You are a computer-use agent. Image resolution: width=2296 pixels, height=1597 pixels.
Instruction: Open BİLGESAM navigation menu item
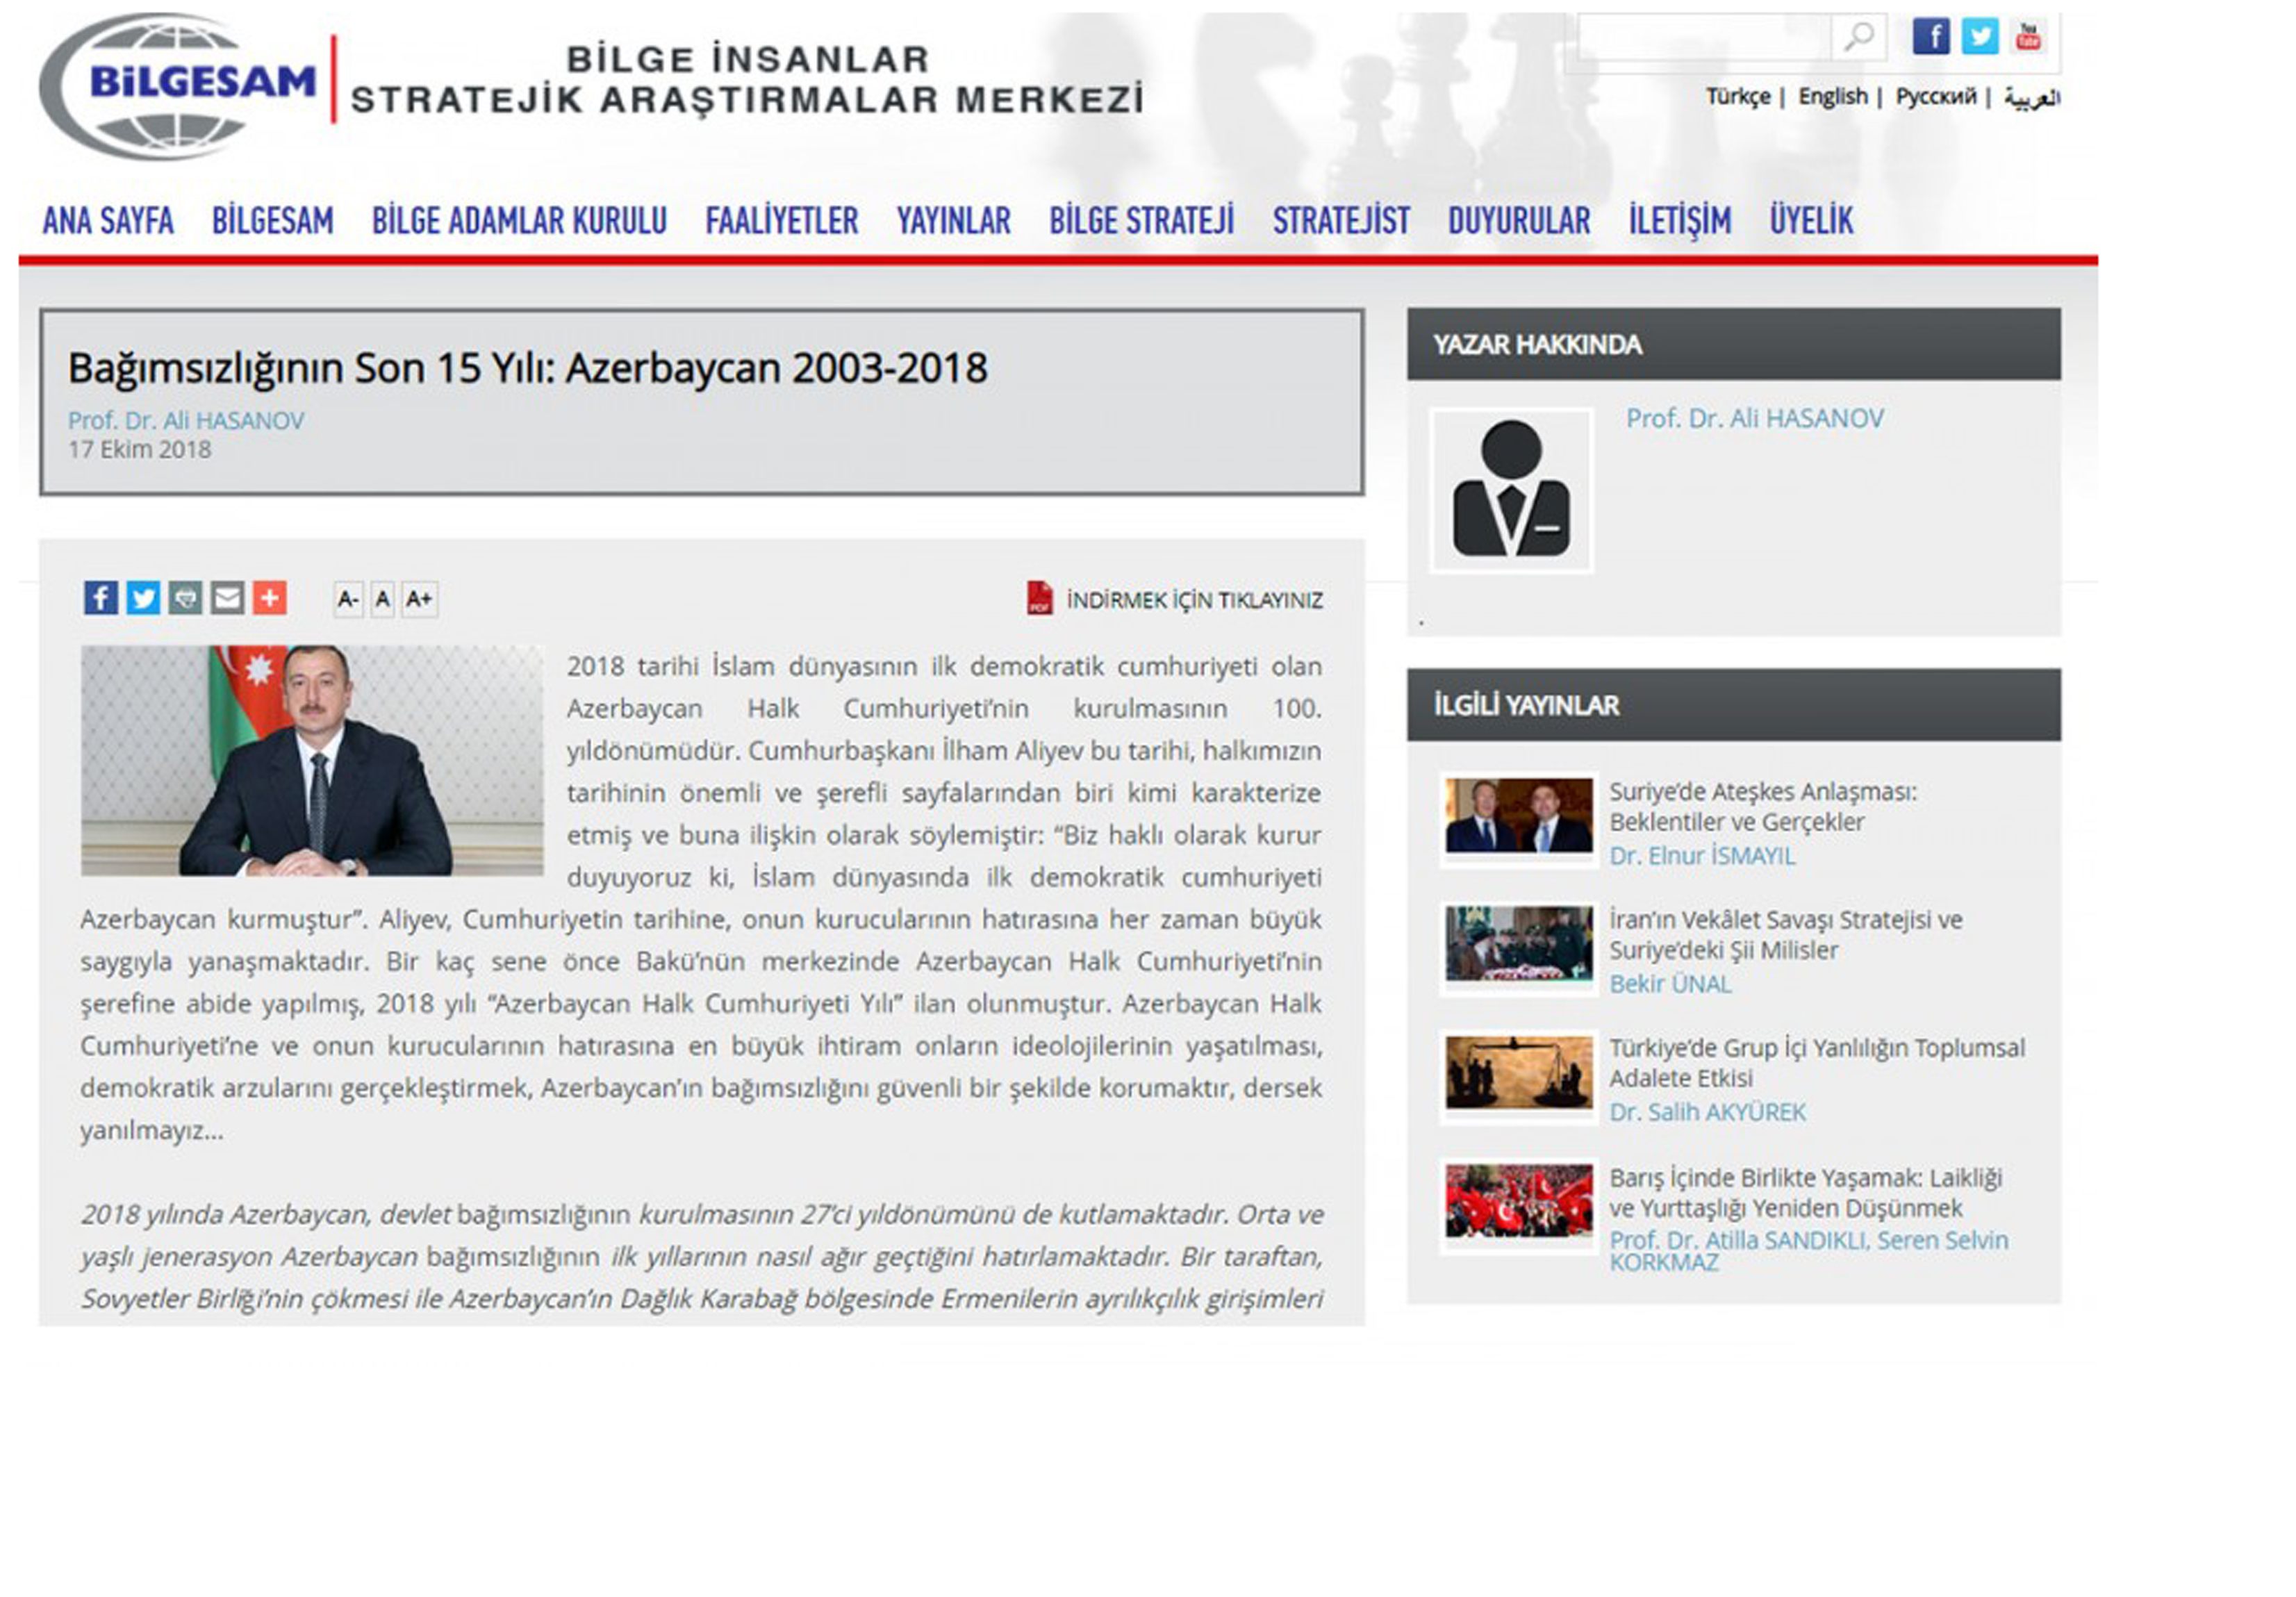[273, 220]
